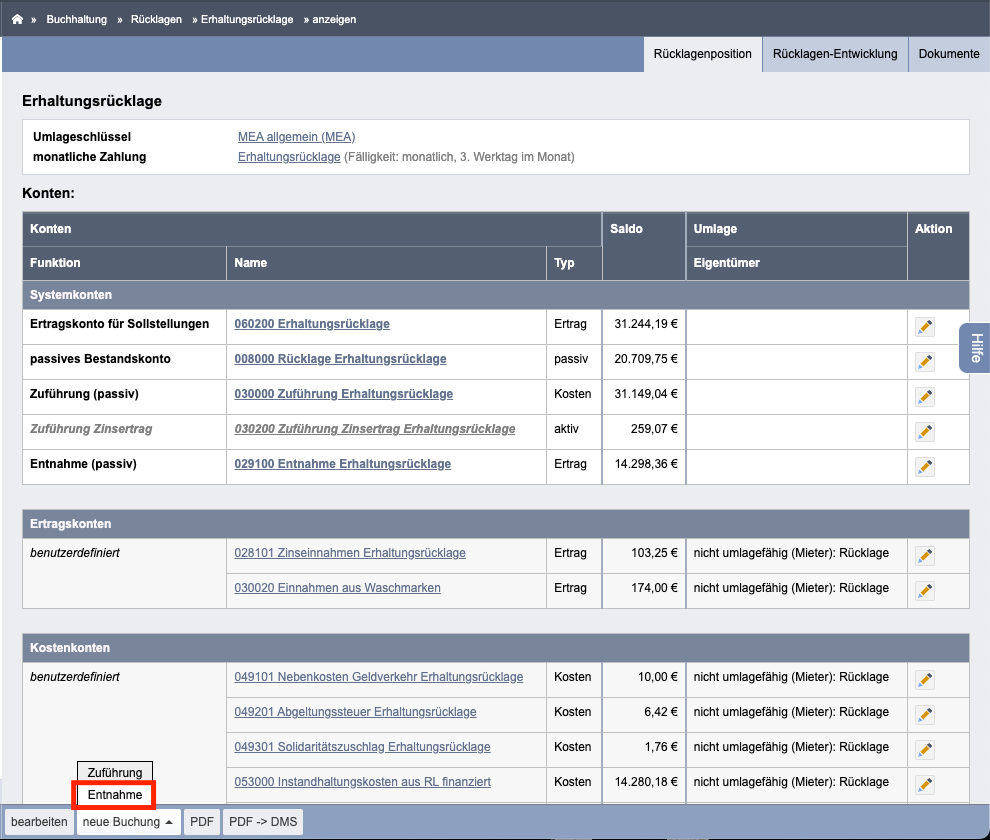Open the Dokumente tab
The image size is (990, 840).
[x=949, y=54]
